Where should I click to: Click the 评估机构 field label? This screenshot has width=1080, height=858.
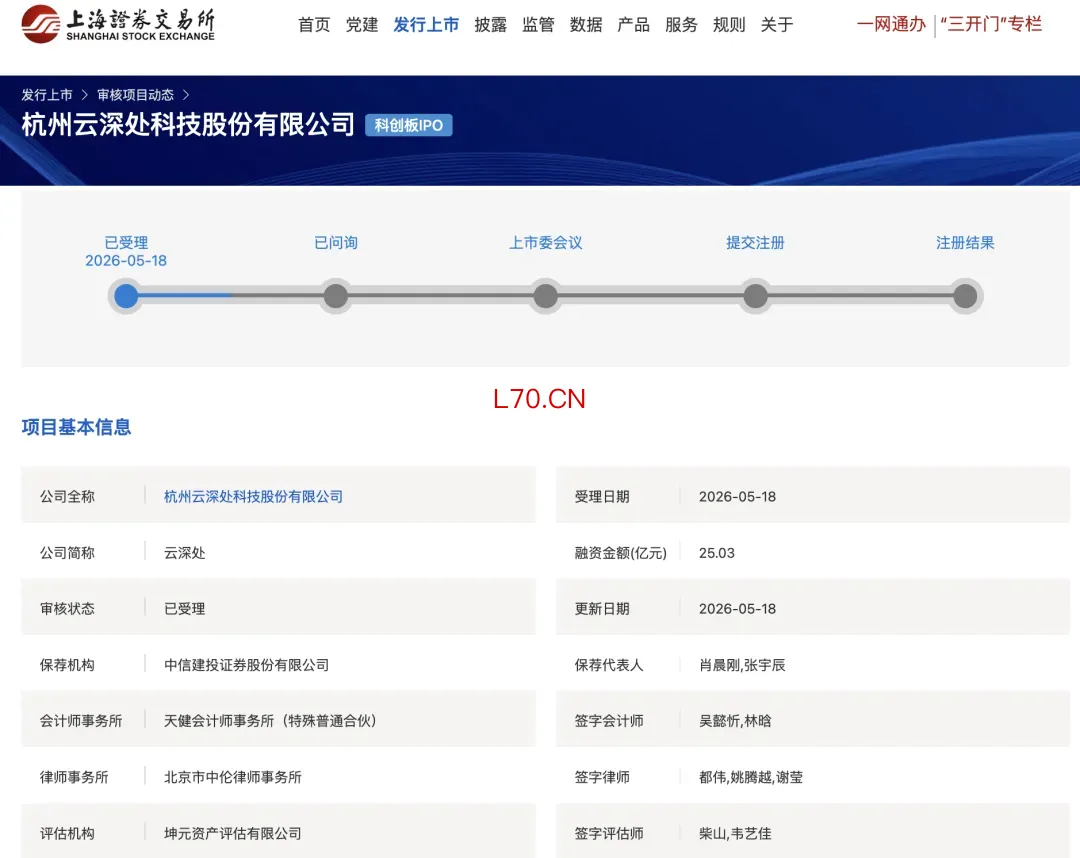(67, 833)
